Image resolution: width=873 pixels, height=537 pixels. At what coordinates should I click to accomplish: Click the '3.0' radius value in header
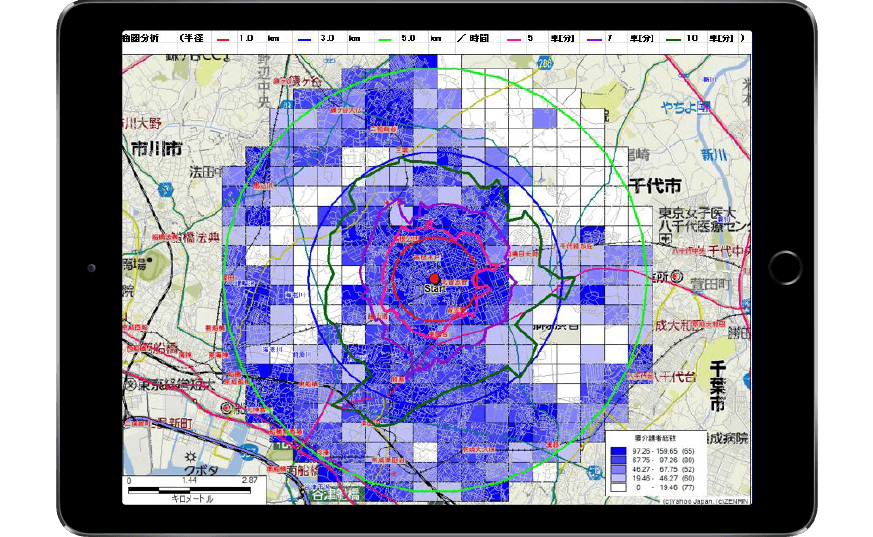pos(327,38)
